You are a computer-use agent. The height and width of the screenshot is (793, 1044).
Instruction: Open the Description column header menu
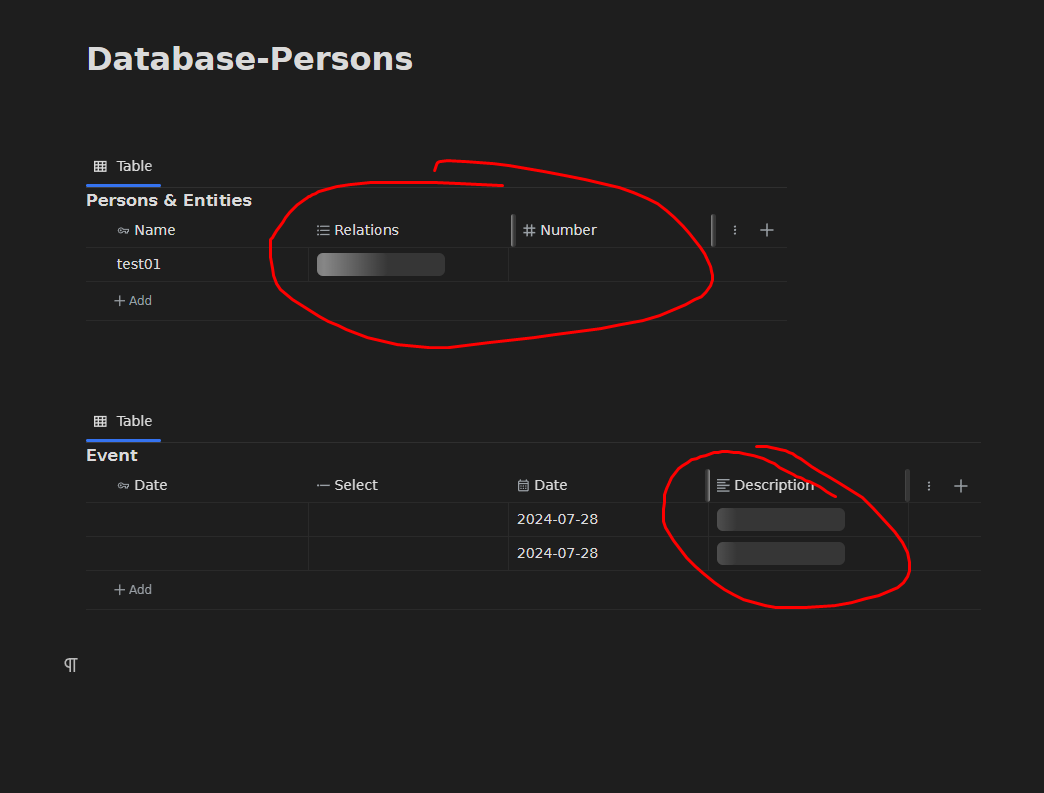(x=773, y=485)
